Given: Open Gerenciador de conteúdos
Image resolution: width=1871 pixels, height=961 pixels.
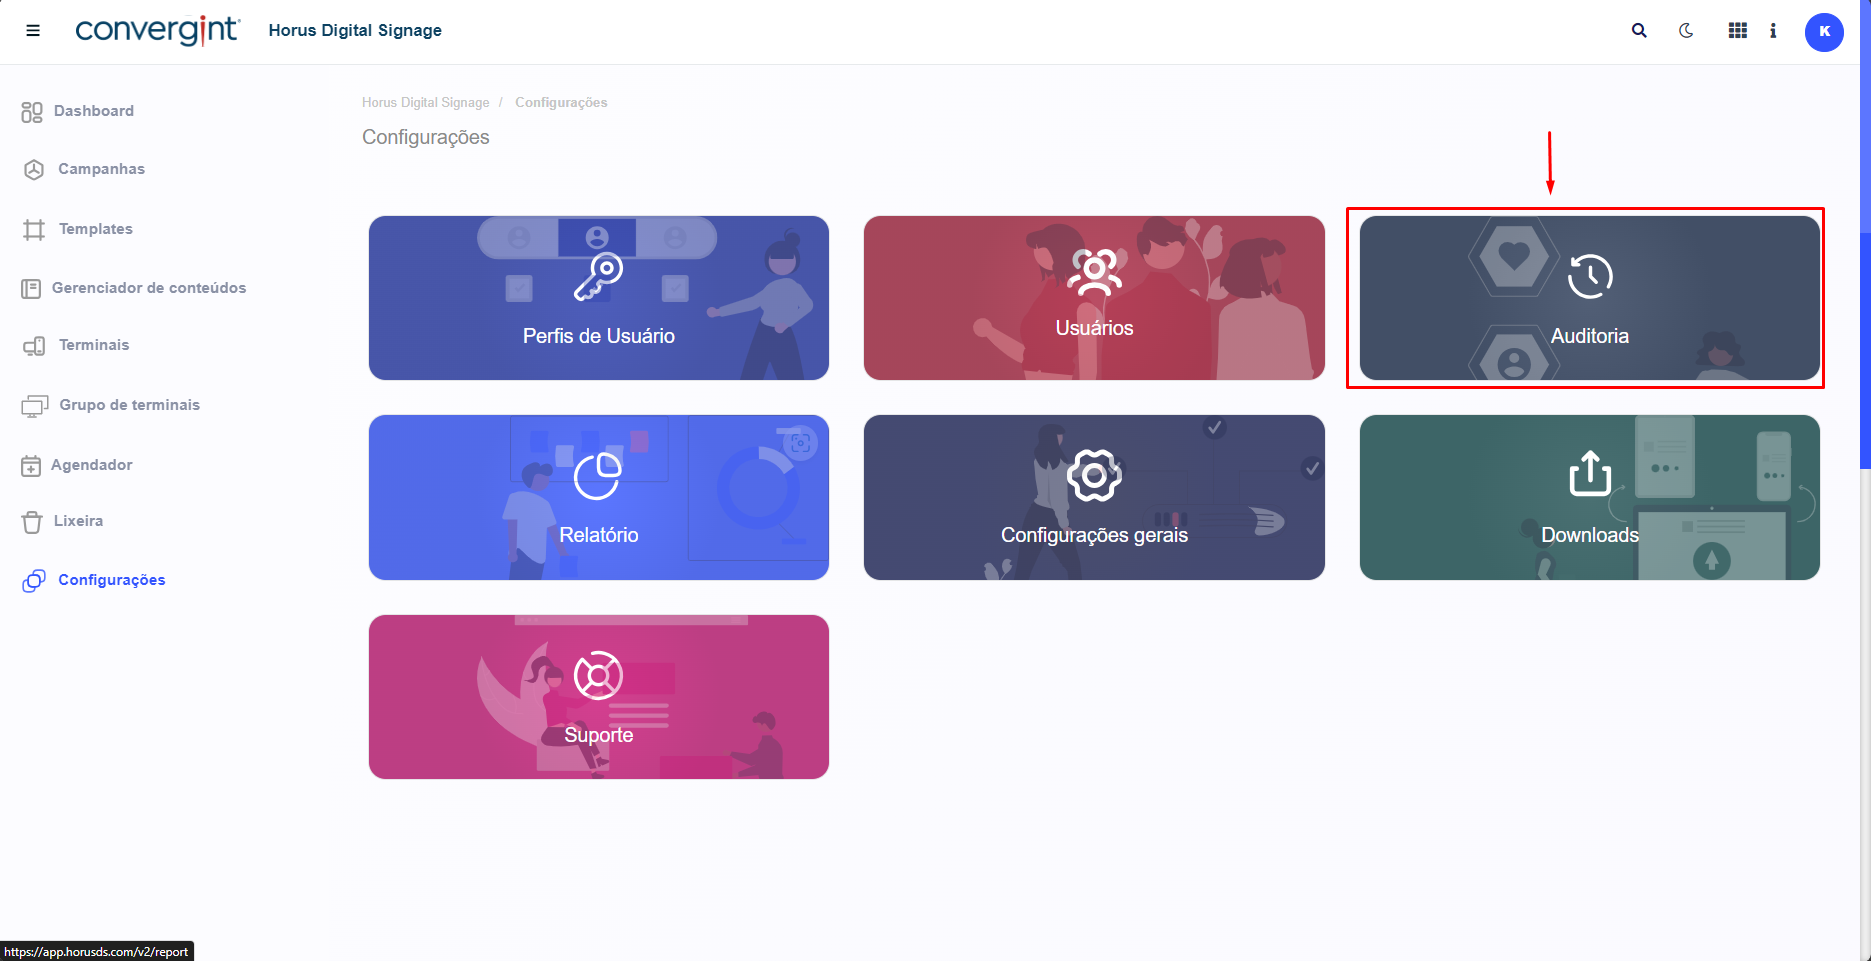Looking at the screenshot, I should (148, 288).
